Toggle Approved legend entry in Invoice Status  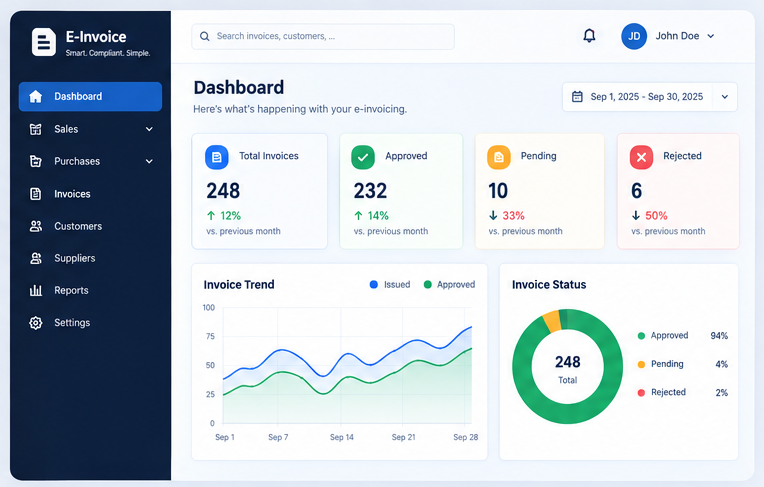click(x=663, y=335)
